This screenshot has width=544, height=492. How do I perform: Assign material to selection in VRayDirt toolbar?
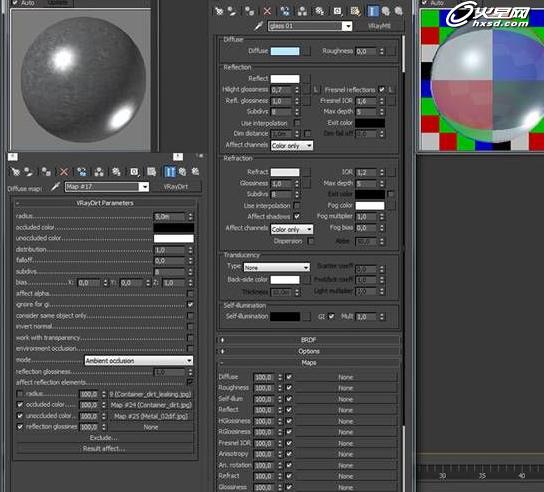pos(46,172)
